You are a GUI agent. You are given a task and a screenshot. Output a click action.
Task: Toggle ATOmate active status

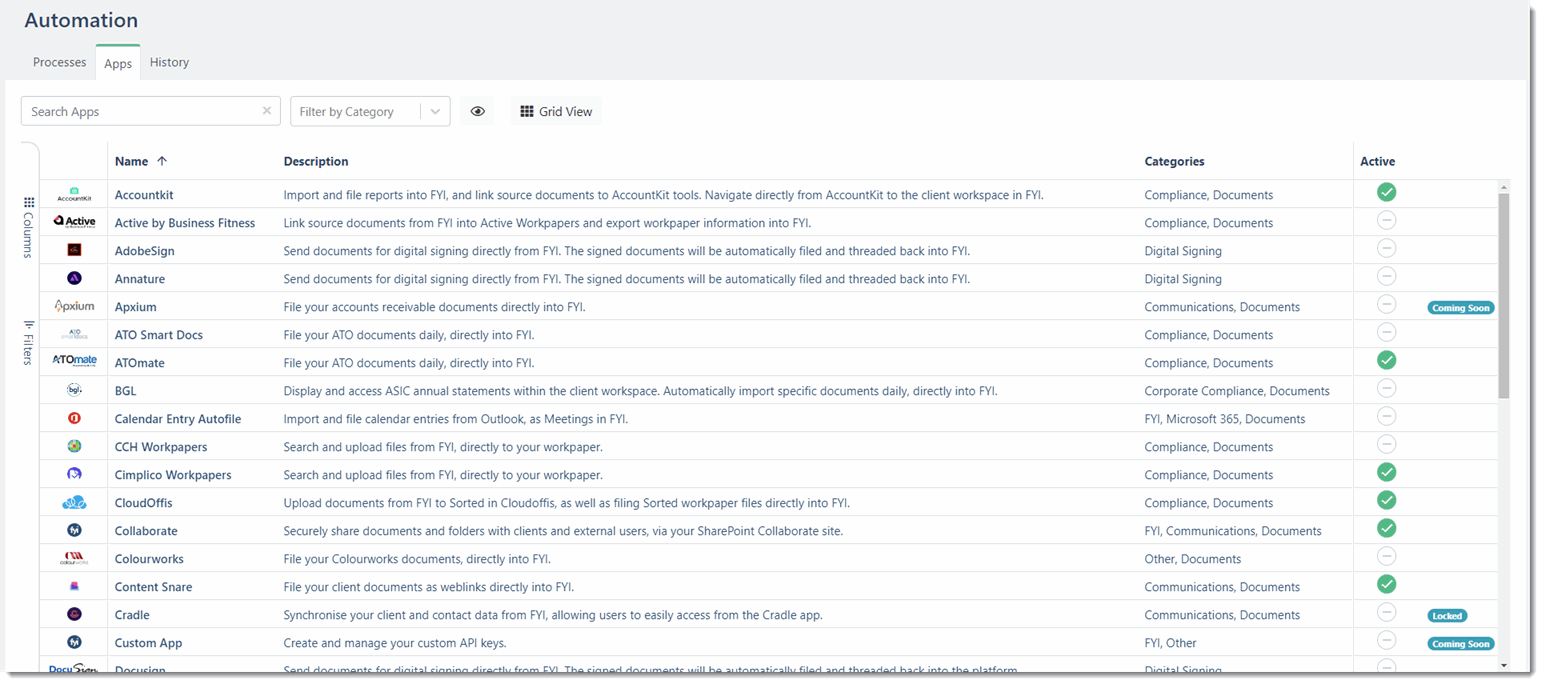[x=1386, y=360]
